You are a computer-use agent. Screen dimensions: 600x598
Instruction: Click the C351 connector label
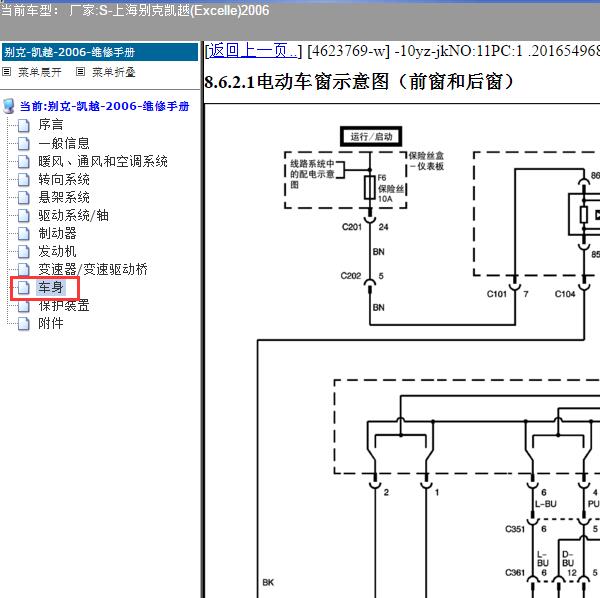pos(515,529)
